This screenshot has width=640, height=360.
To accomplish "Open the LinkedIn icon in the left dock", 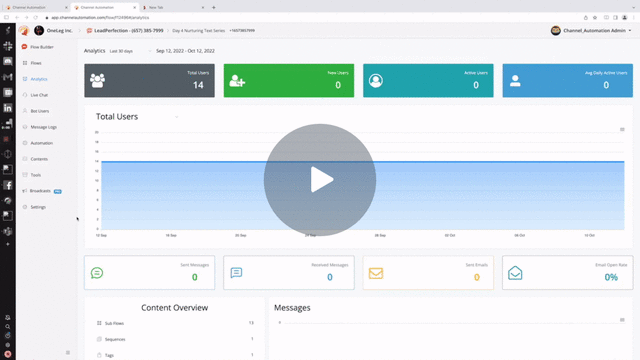I will pyautogui.click(x=8, y=108).
